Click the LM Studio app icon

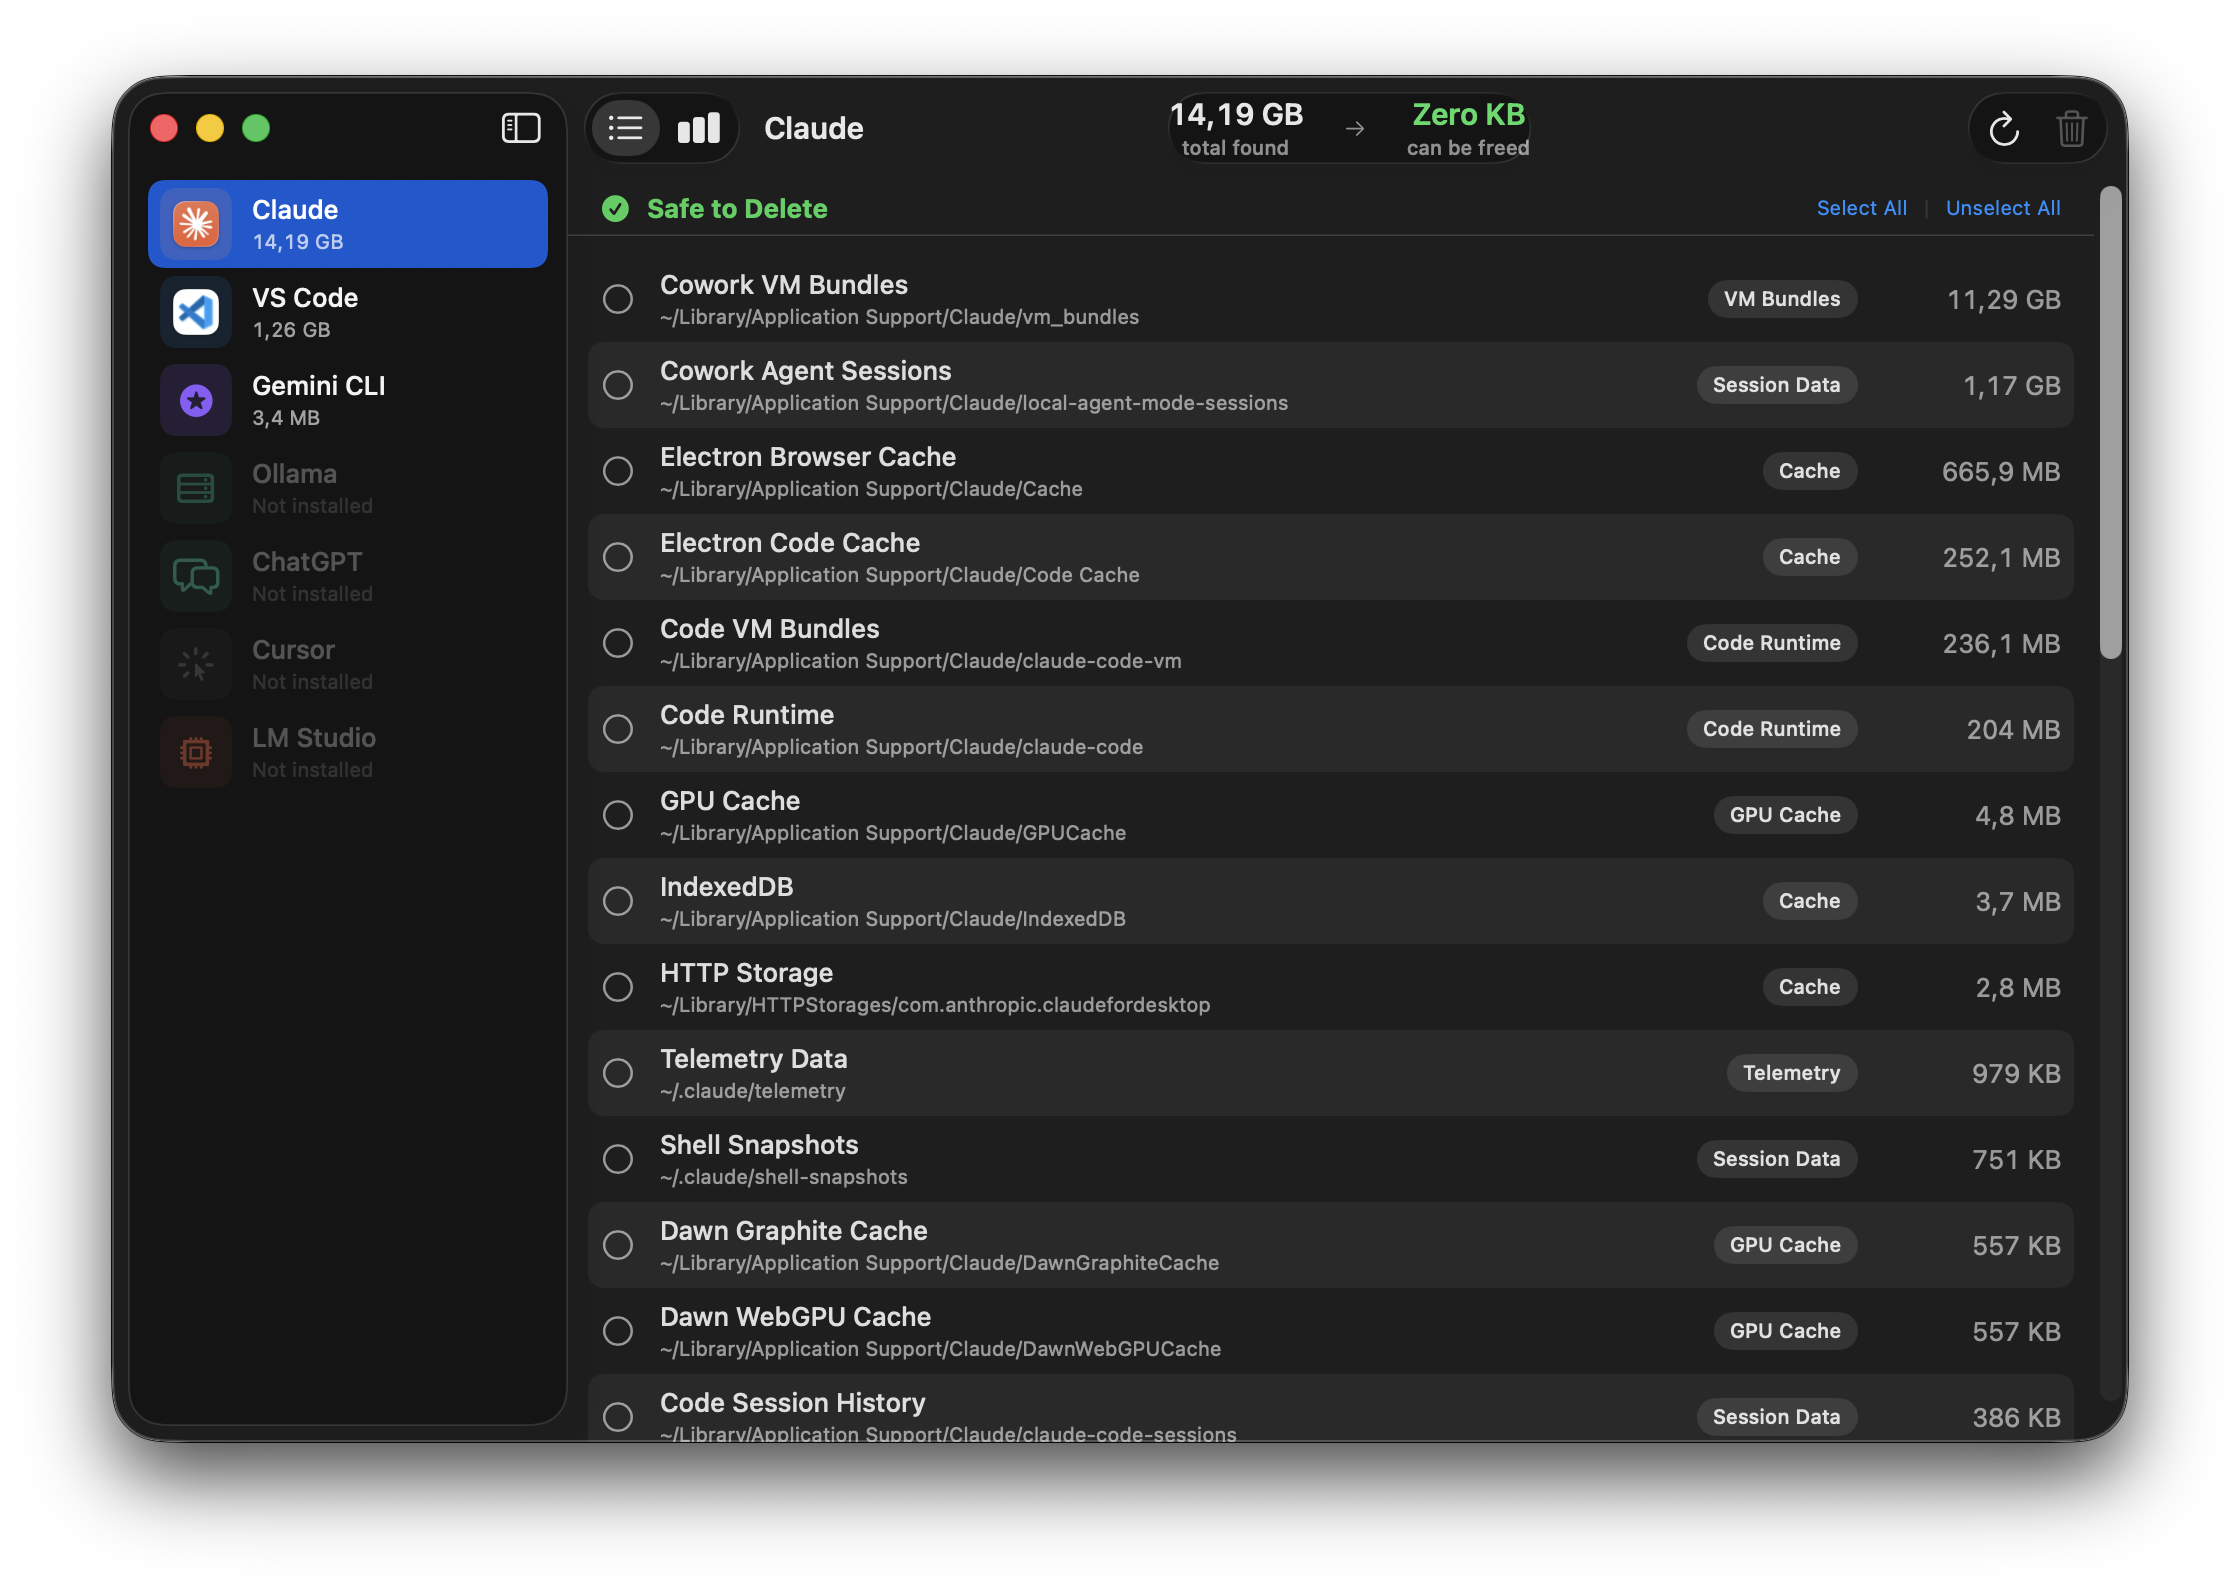pyautogui.click(x=195, y=751)
